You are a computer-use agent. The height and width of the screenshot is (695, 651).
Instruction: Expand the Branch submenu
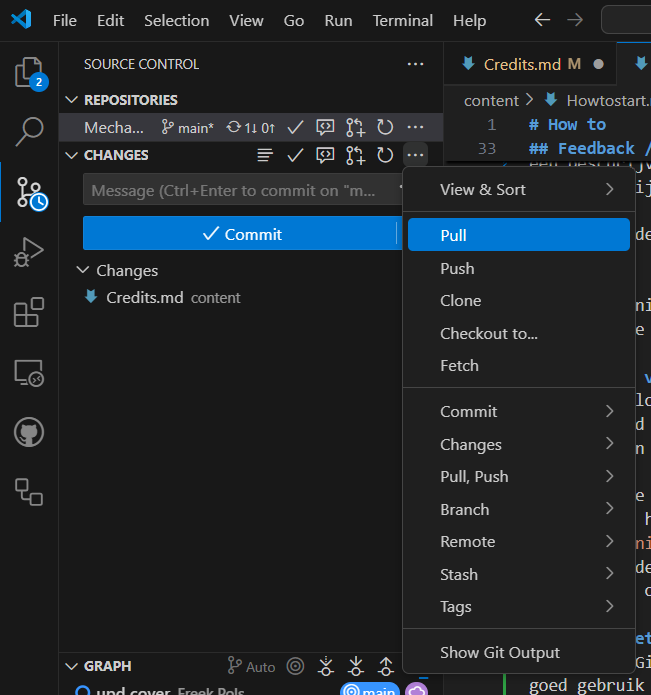519,509
